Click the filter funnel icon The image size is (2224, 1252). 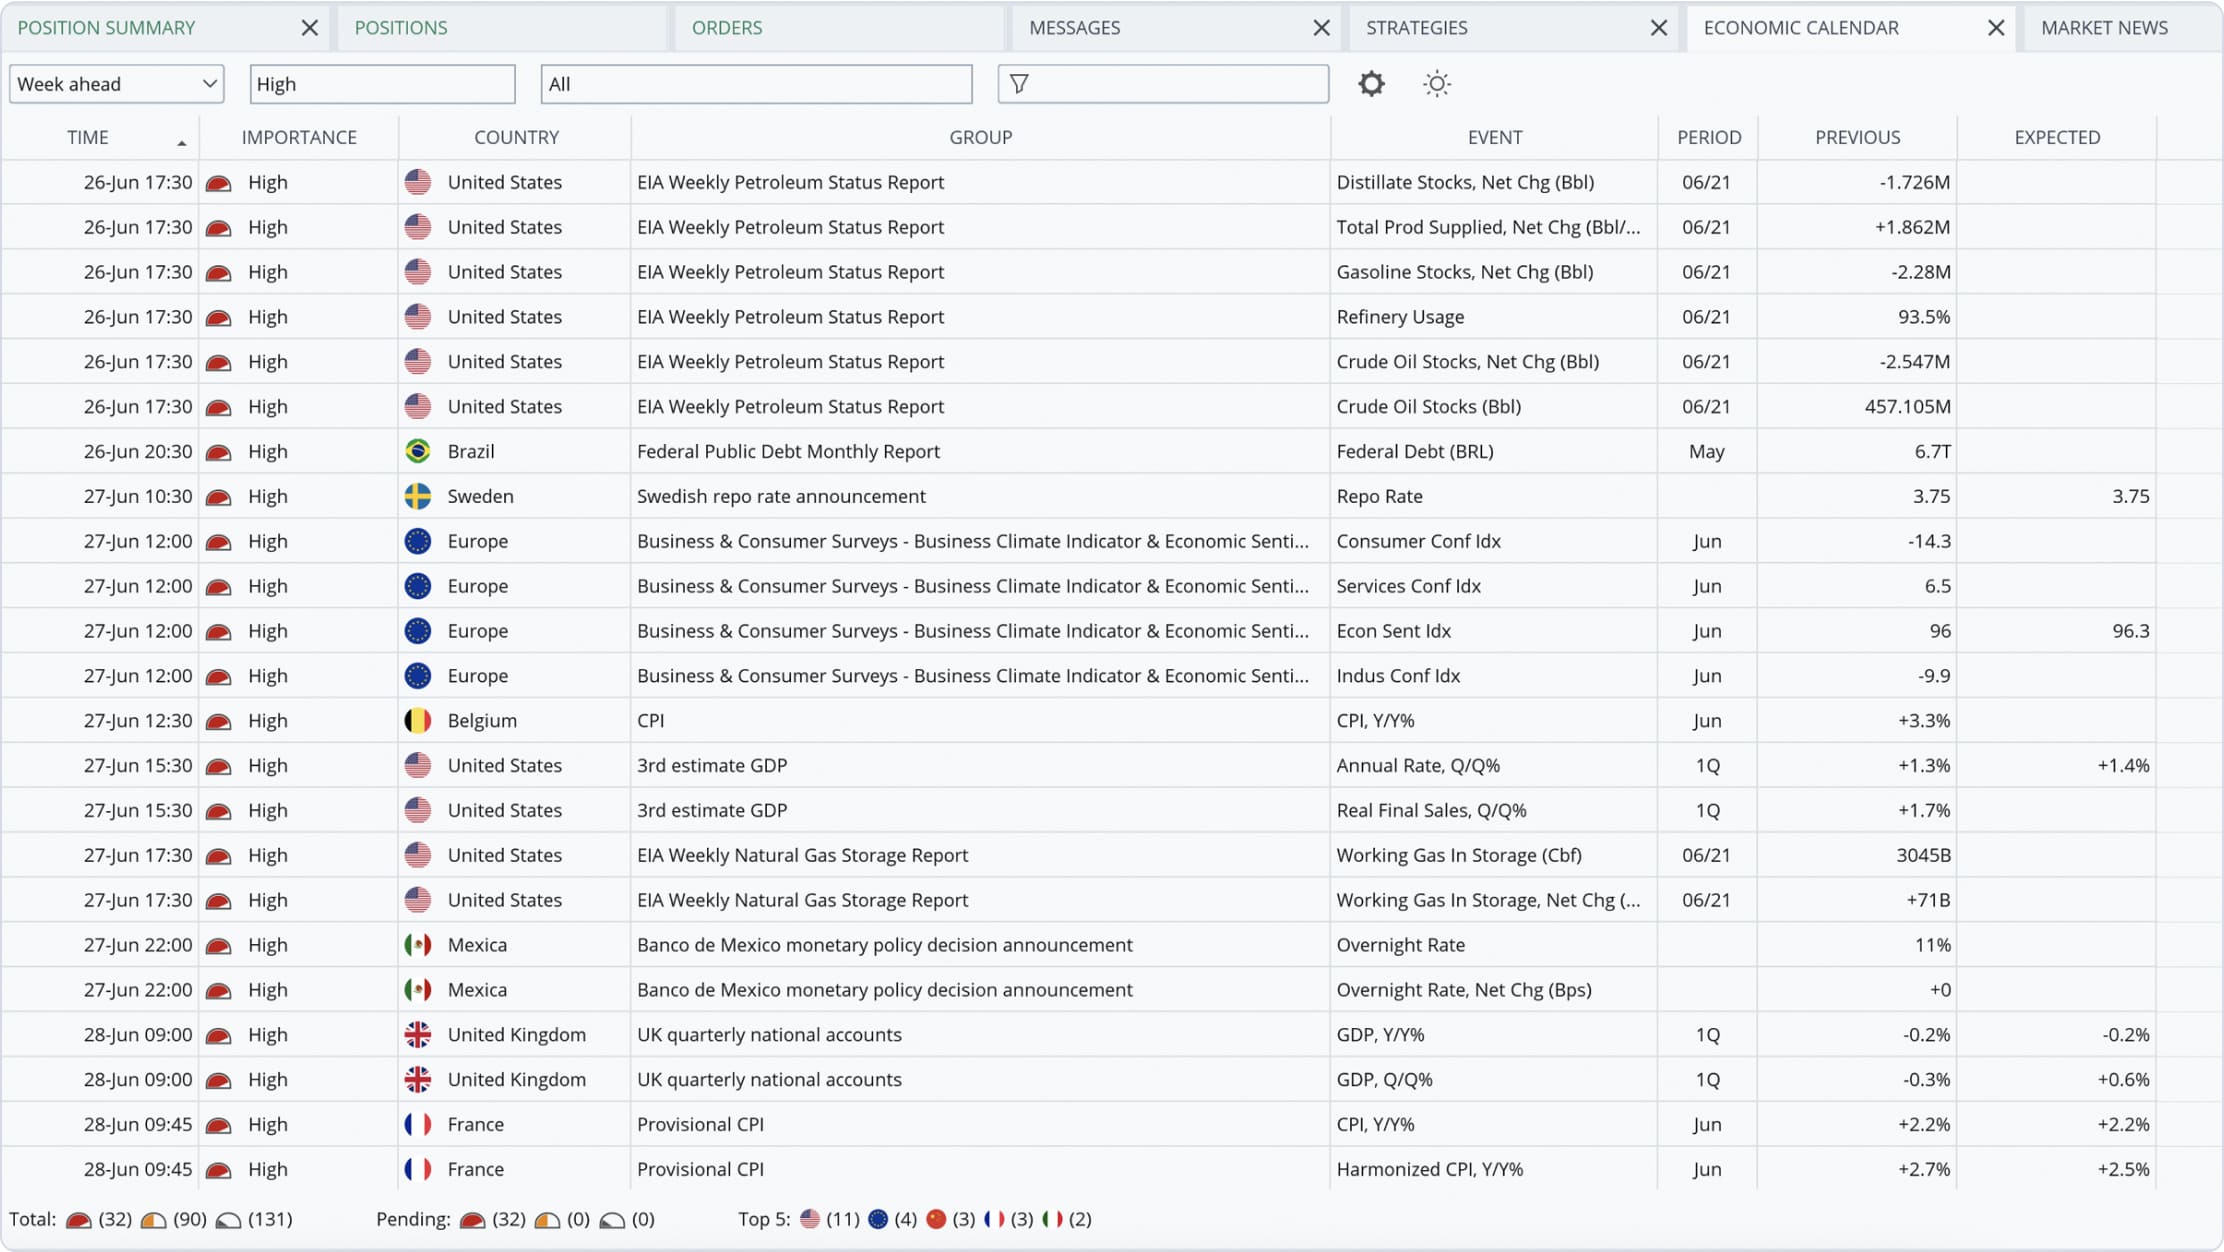tap(1019, 84)
